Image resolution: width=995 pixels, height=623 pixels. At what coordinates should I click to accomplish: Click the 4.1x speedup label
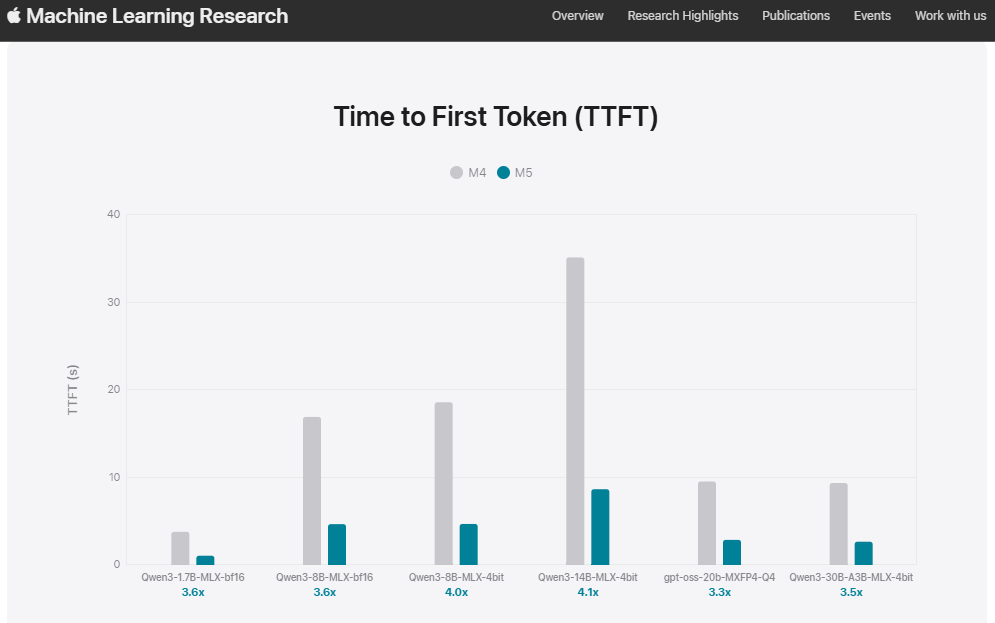pyautogui.click(x=588, y=592)
